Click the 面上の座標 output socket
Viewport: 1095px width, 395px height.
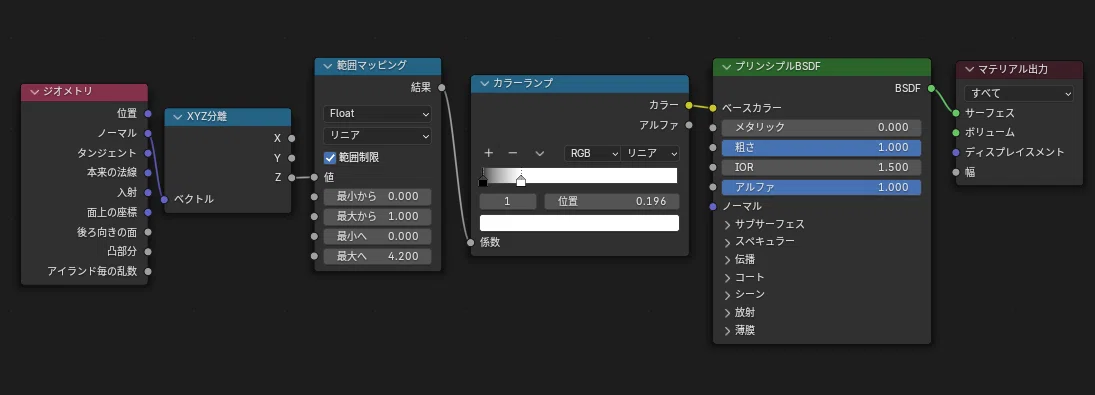tap(147, 212)
